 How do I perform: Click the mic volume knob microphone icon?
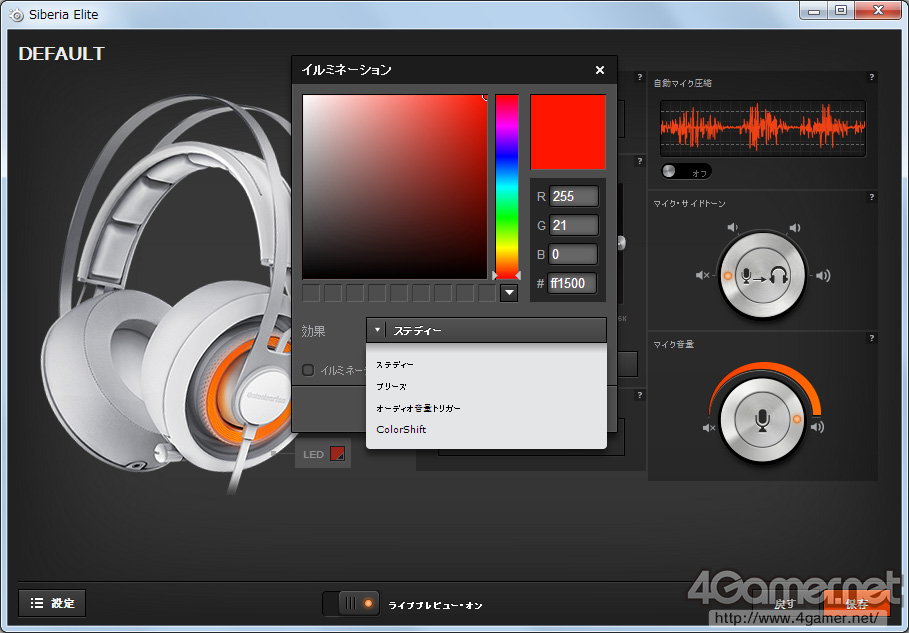(761, 420)
